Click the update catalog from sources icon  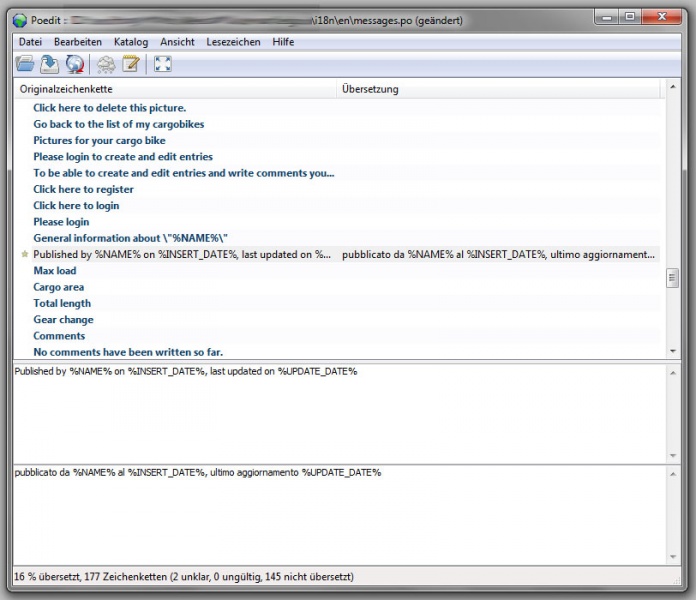(x=75, y=65)
